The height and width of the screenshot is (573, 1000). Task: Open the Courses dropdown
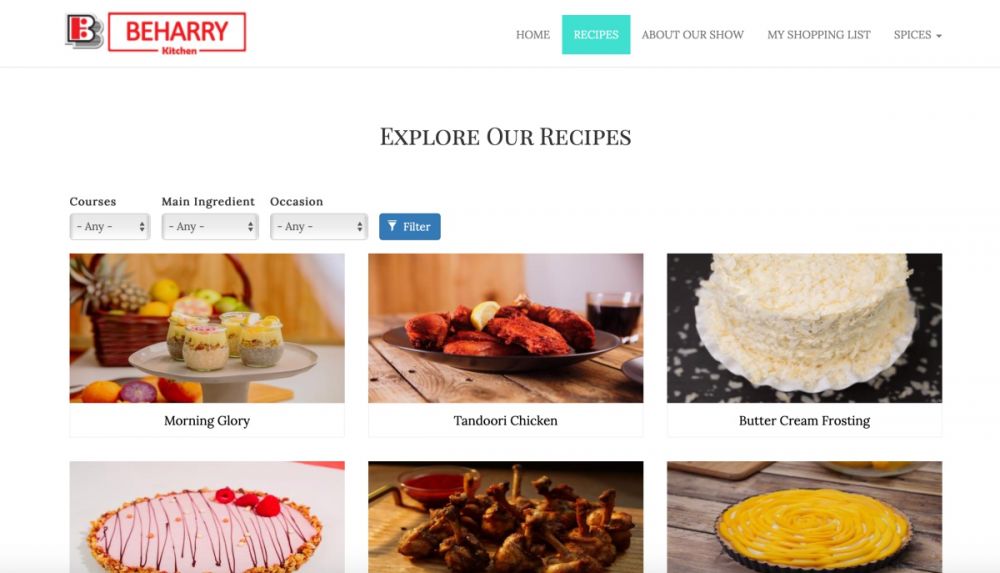click(x=110, y=227)
